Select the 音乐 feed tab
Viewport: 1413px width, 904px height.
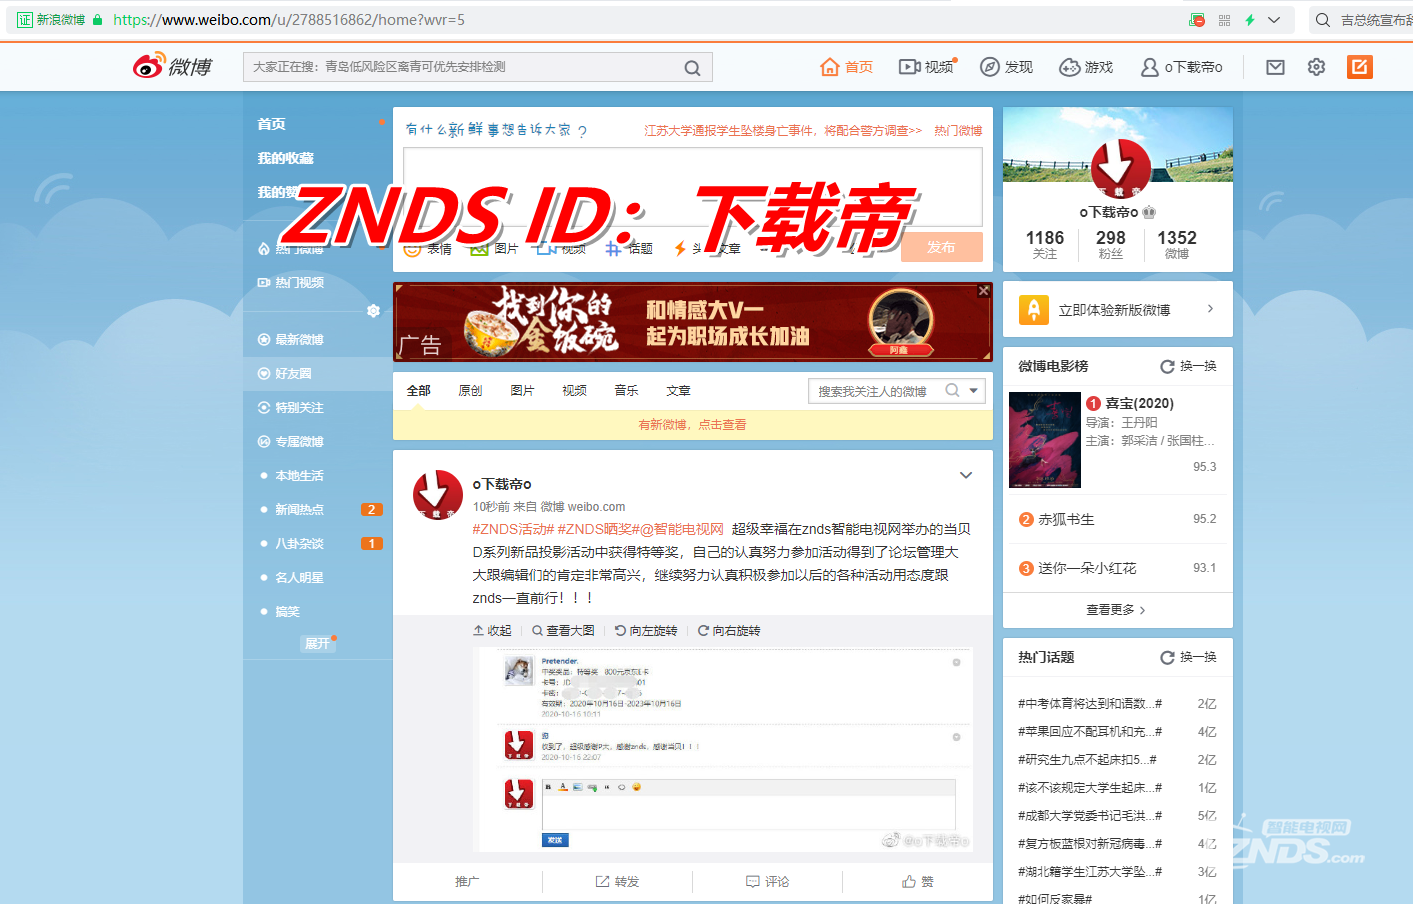pos(626,391)
